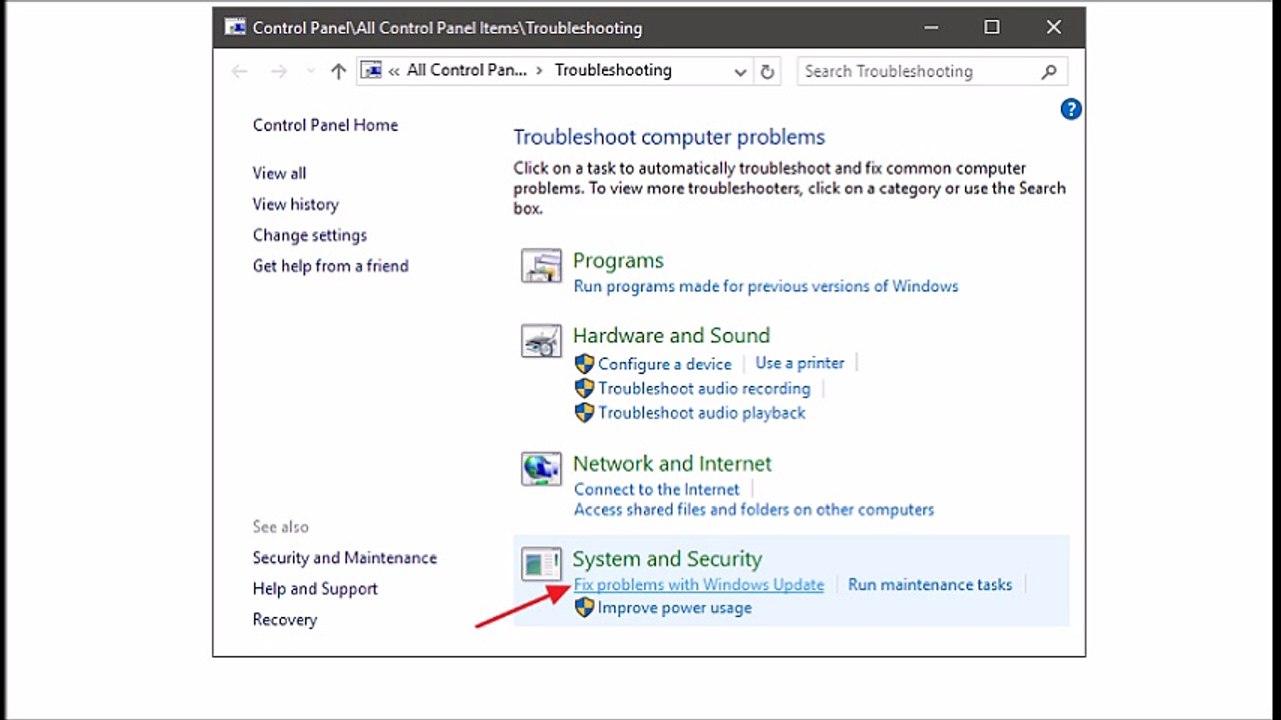Open the Network and Internet heading
This screenshot has width=1281, height=720.
pyautogui.click(x=672, y=464)
